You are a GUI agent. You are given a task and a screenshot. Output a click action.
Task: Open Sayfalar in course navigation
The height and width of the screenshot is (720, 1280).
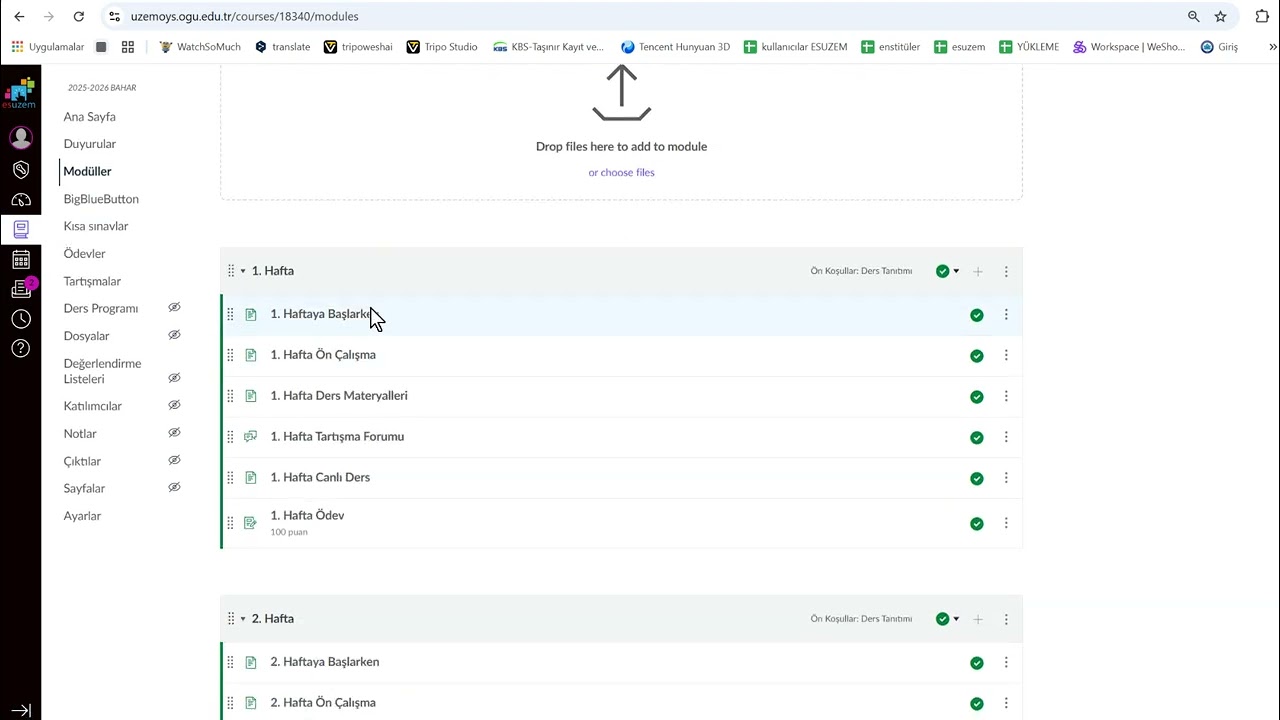pos(84,488)
